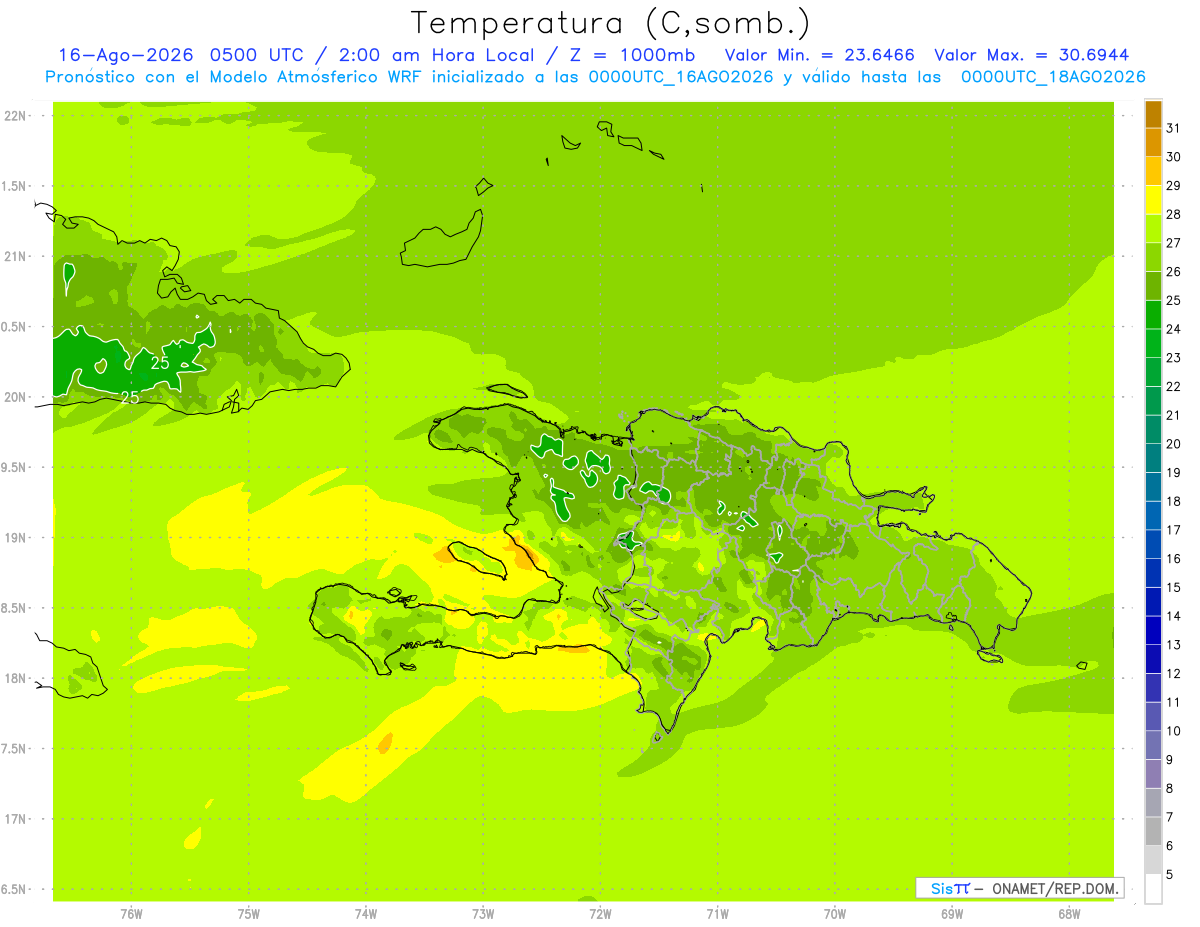The height and width of the screenshot is (927, 1200).
Task: Pick the orange swatch between 29 and 30
Action: [1153, 171]
